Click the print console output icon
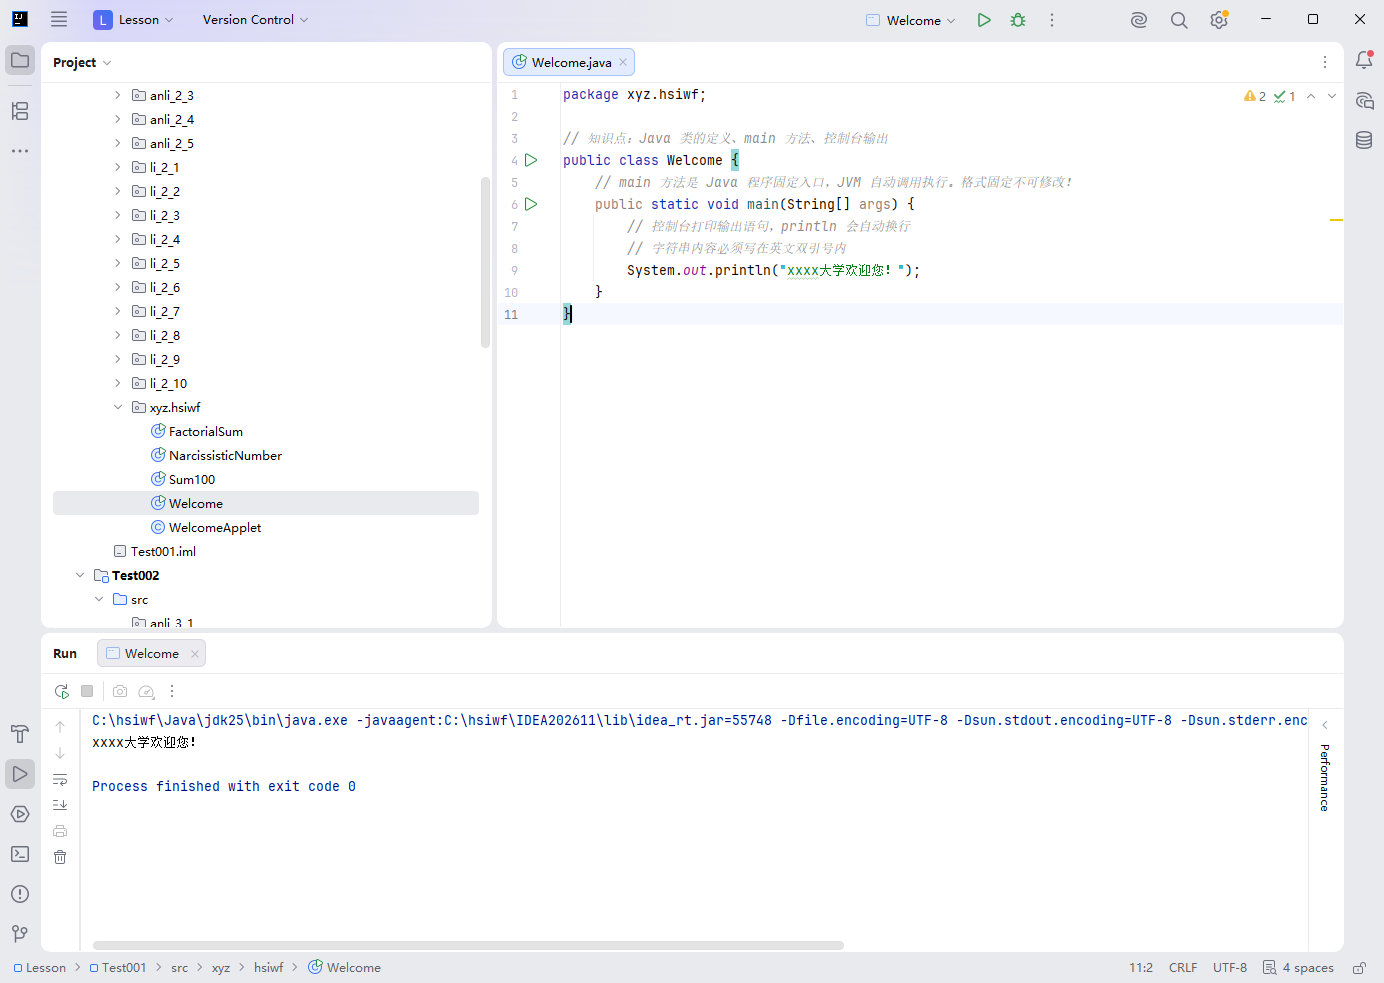 tap(60, 831)
